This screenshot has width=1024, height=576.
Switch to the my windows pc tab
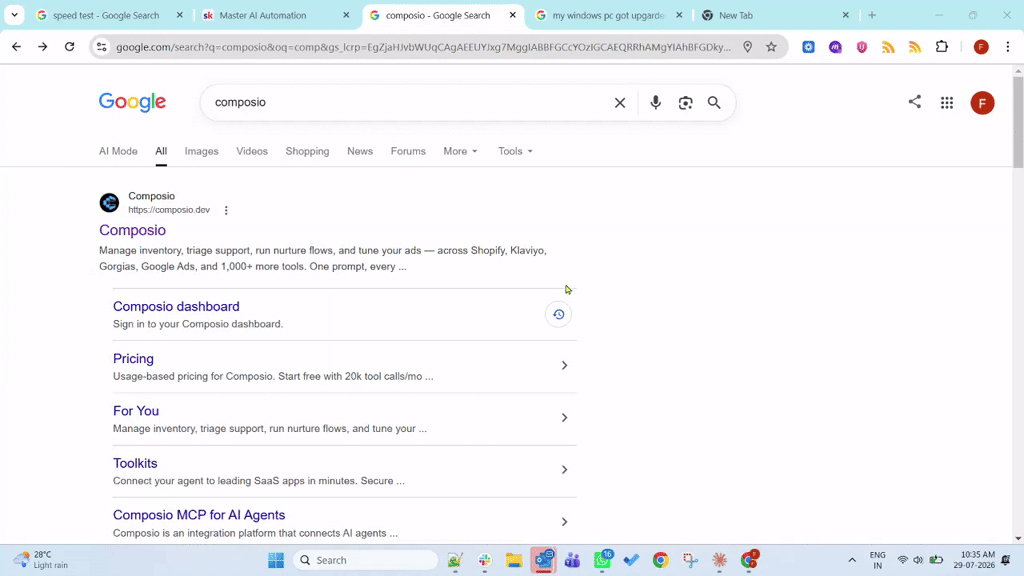tap(608, 15)
